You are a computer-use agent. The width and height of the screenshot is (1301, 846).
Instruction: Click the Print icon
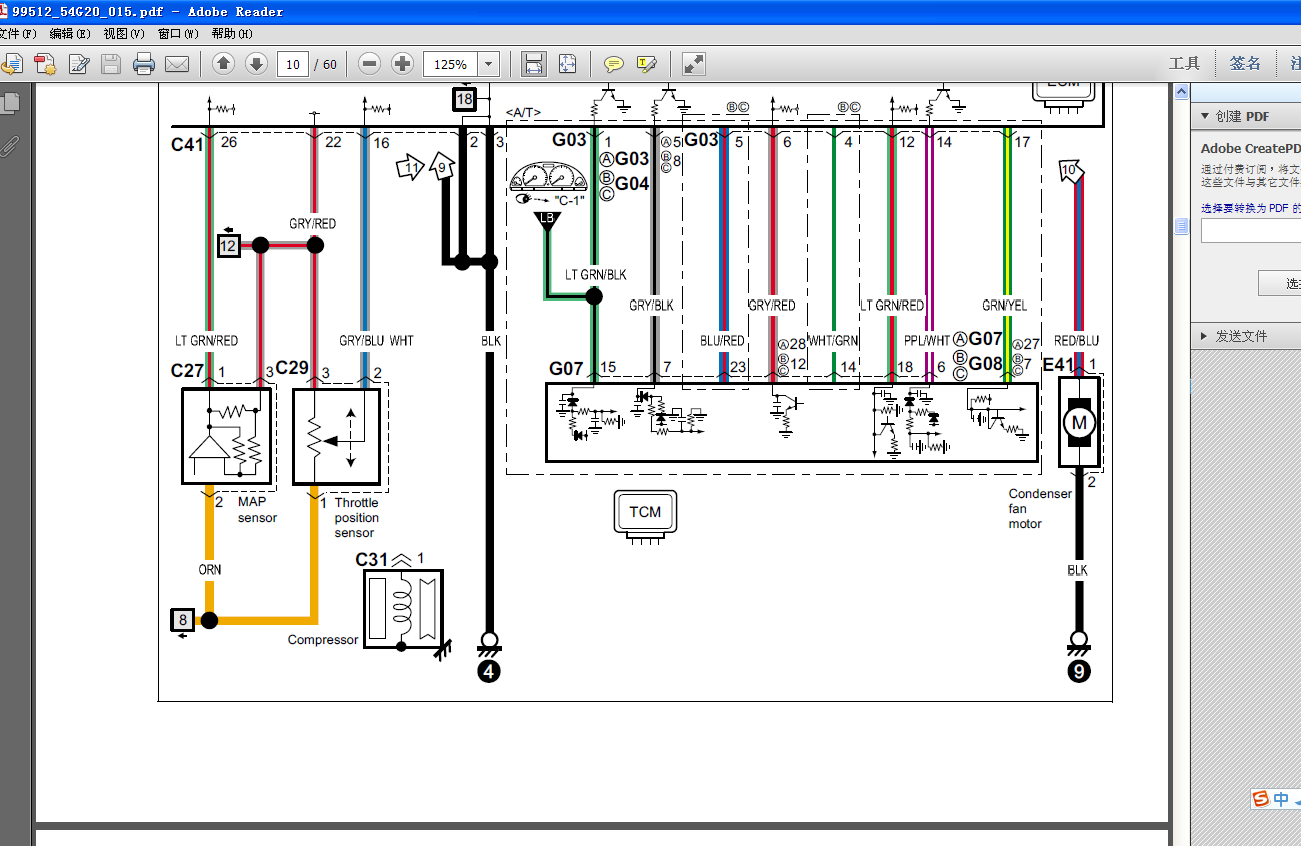coord(144,65)
